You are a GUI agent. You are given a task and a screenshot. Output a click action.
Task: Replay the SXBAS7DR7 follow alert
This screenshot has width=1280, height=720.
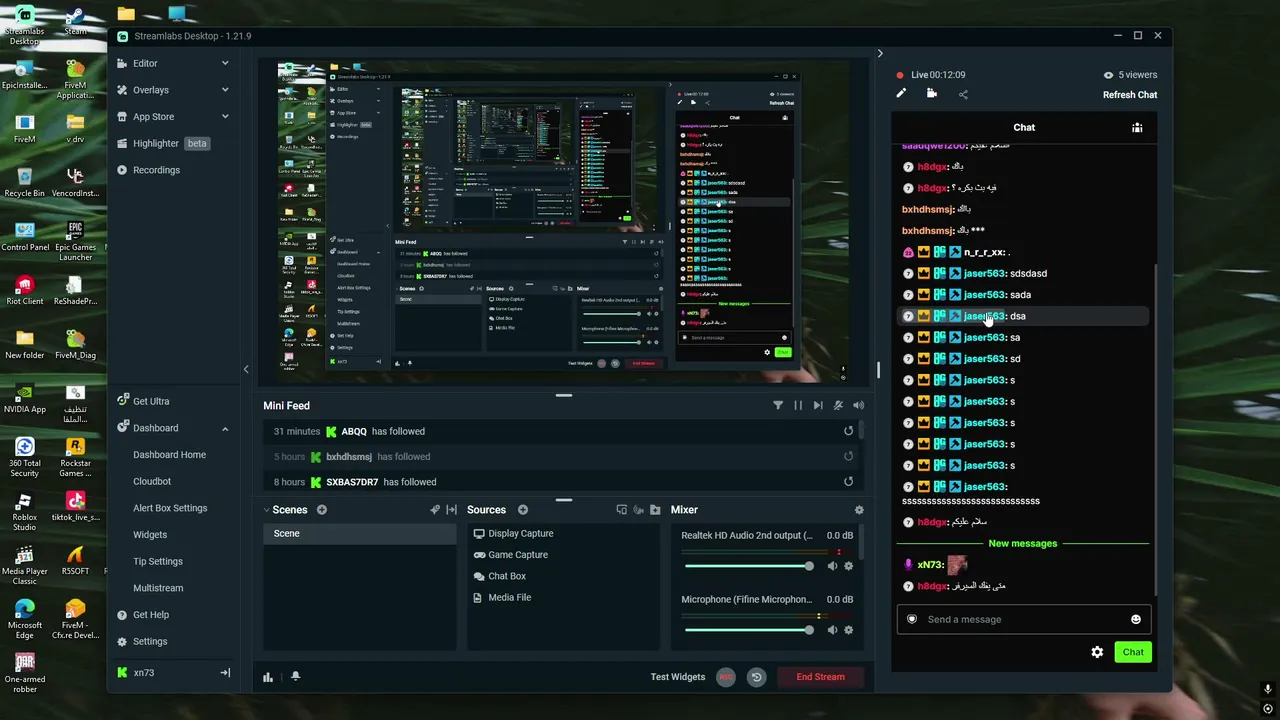[848, 482]
